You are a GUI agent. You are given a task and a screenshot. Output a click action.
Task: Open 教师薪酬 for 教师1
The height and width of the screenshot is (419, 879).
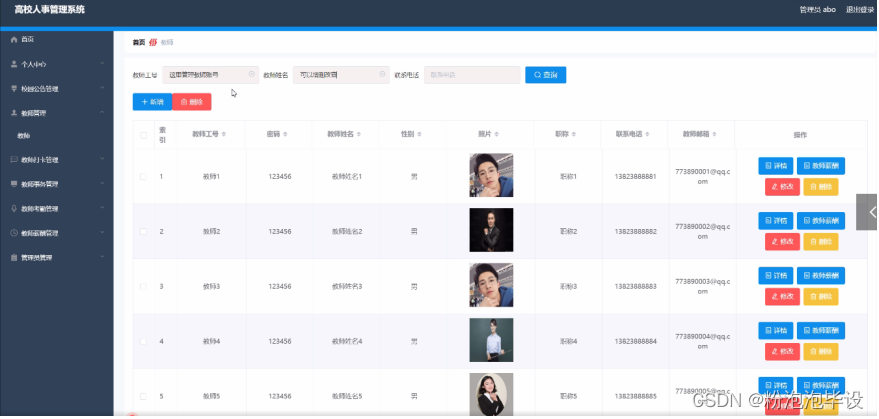pos(821,166)
